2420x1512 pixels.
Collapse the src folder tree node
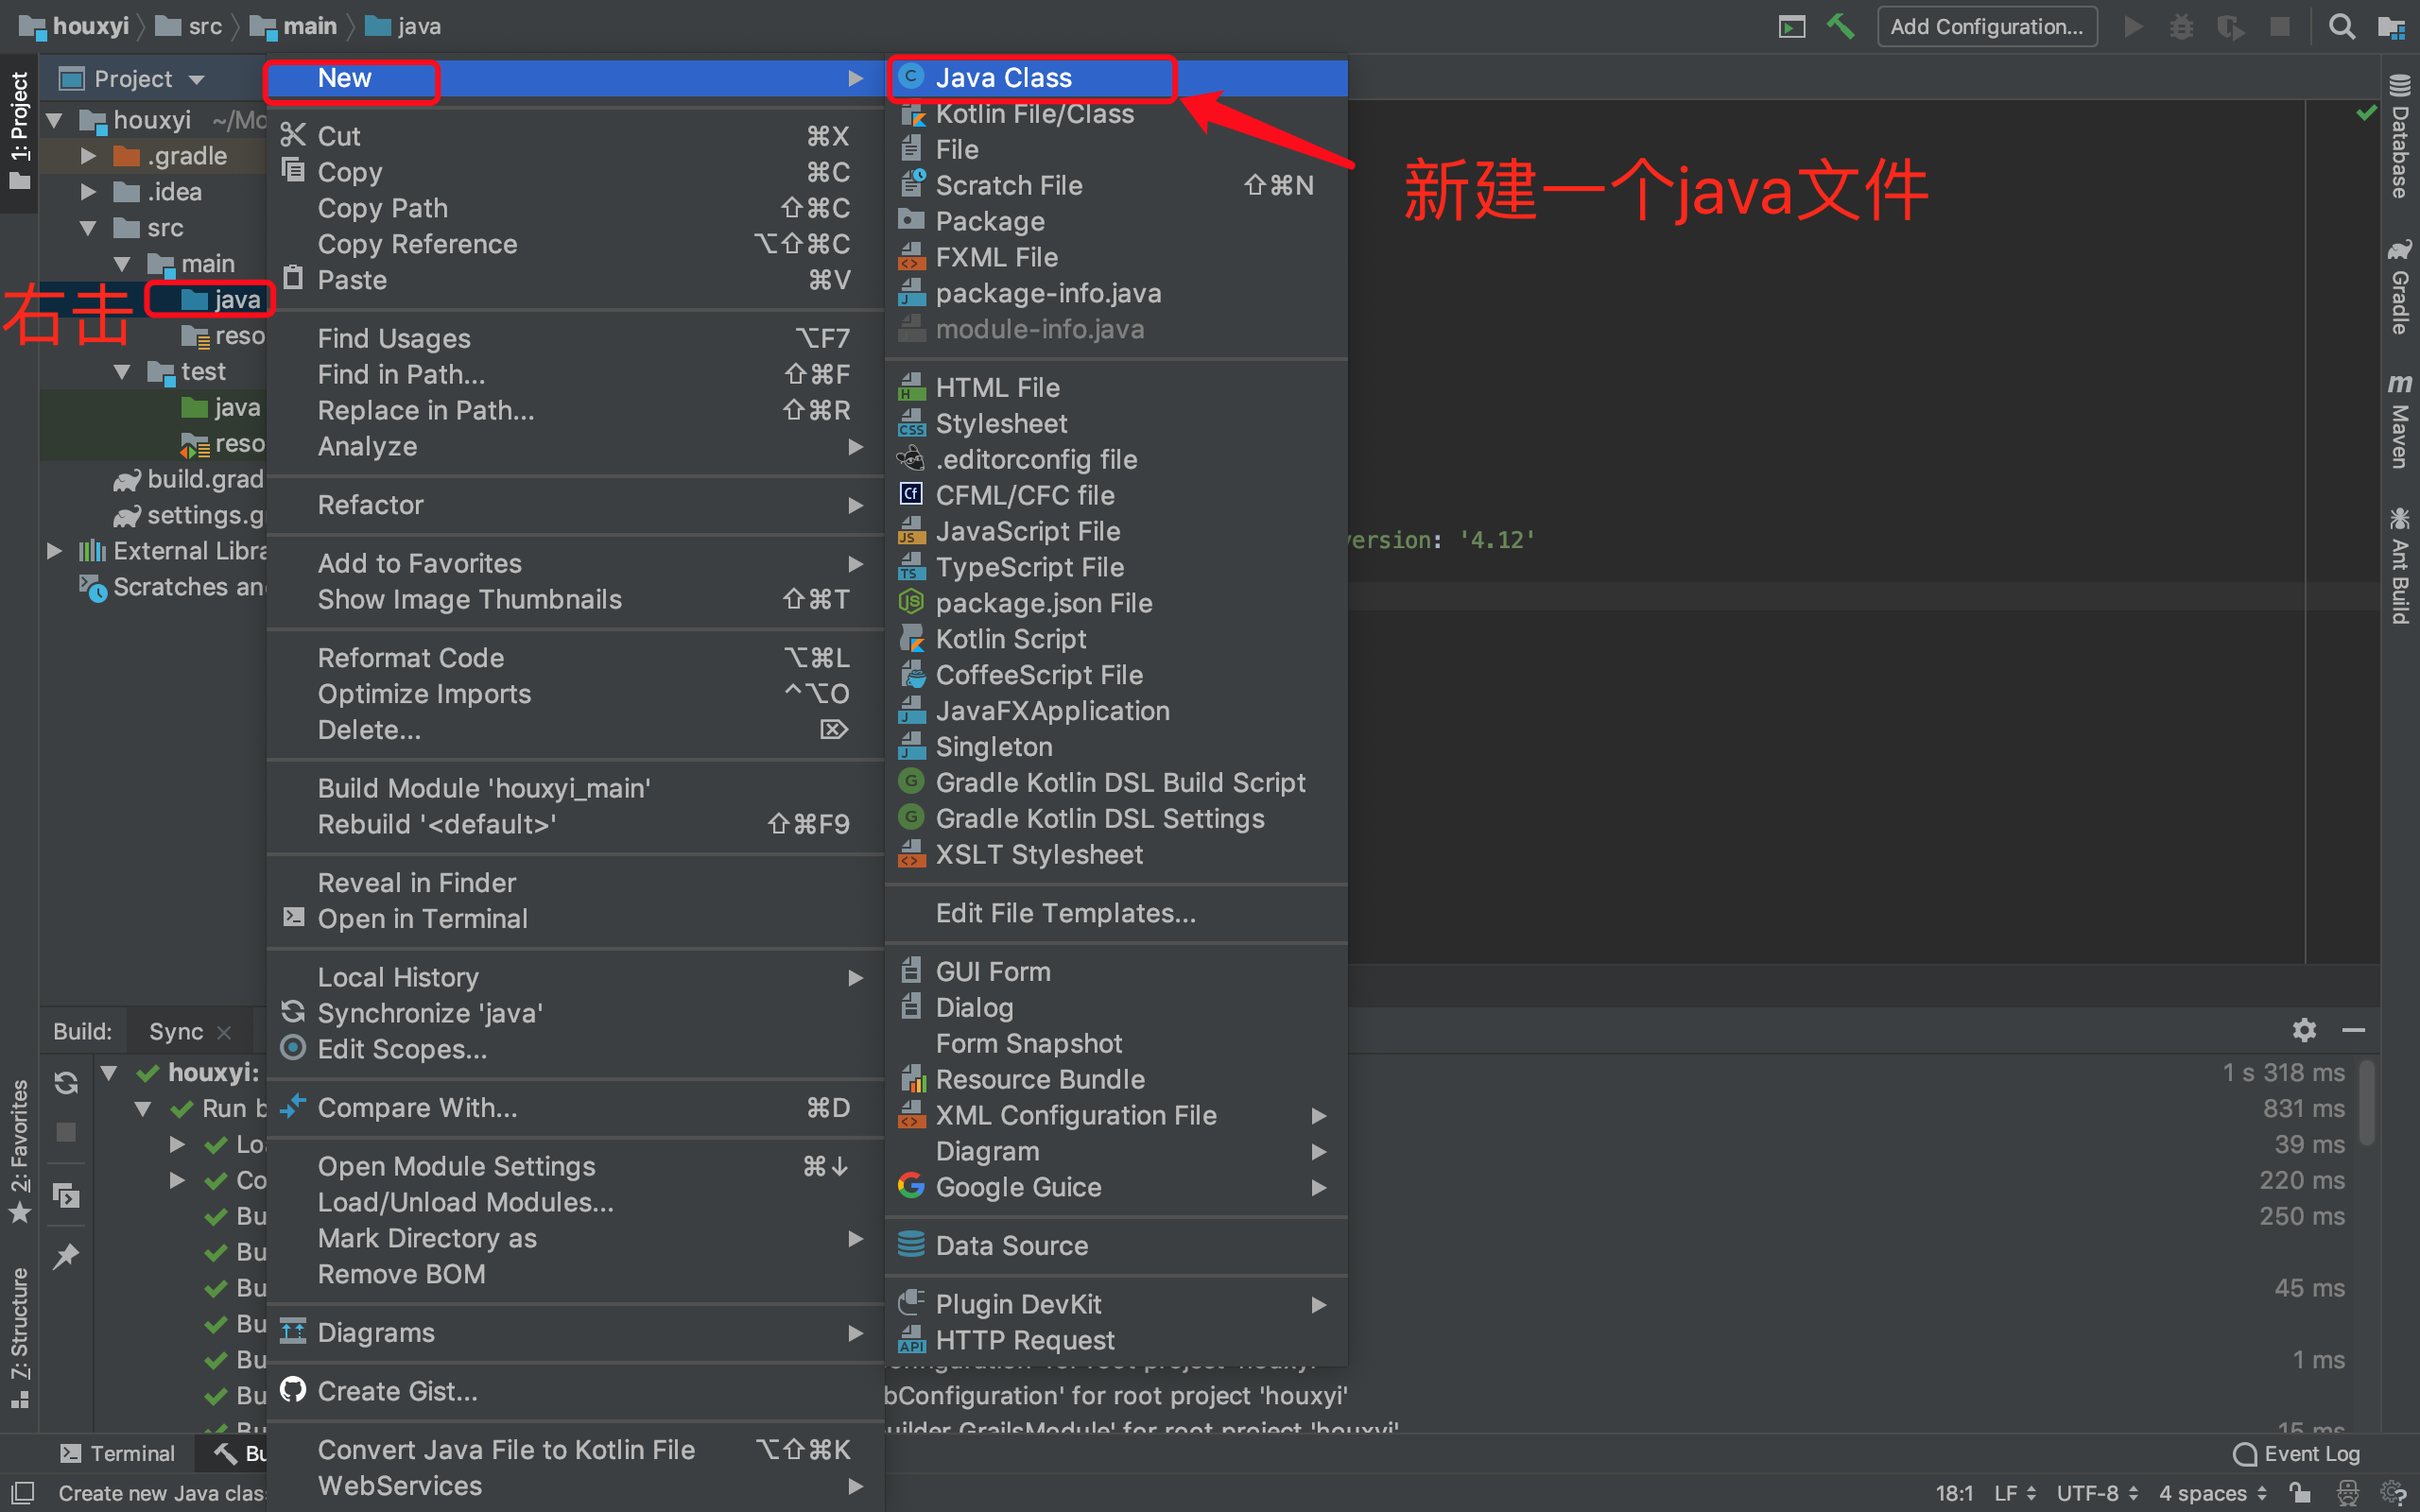click(x=88, y=228)
